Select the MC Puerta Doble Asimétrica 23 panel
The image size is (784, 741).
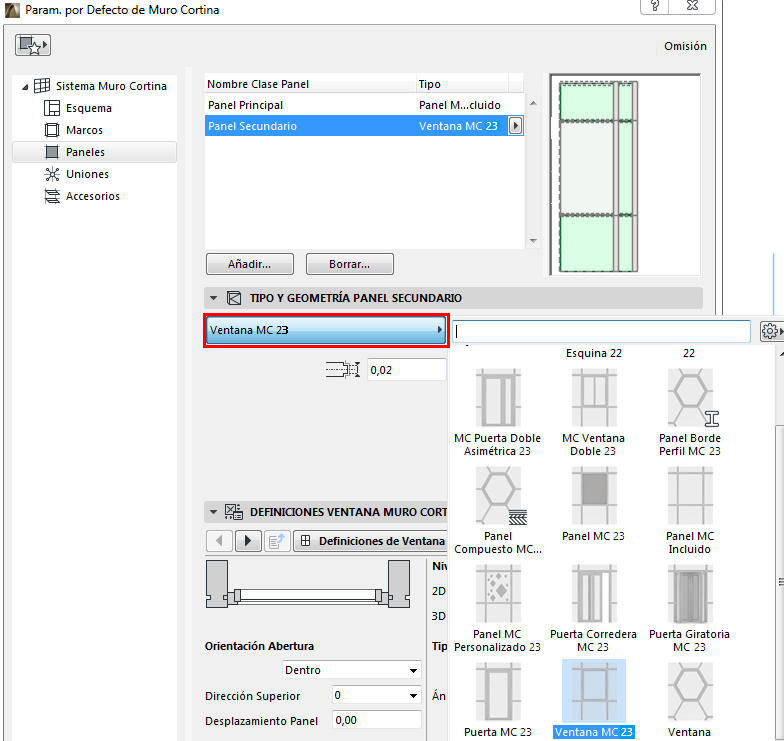click(x=498, y=398)
